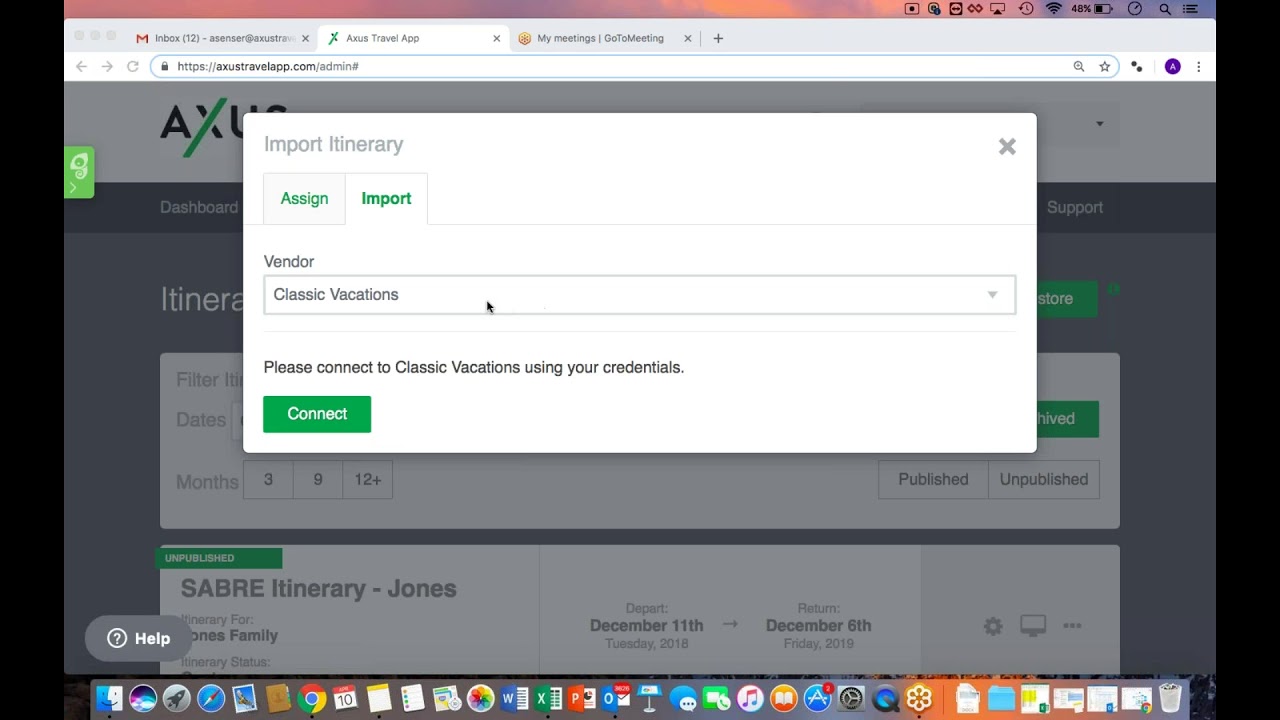Viewport: 1280px width, 720px height.
Task: Open the Help chat button
Action: pos(139,638)
